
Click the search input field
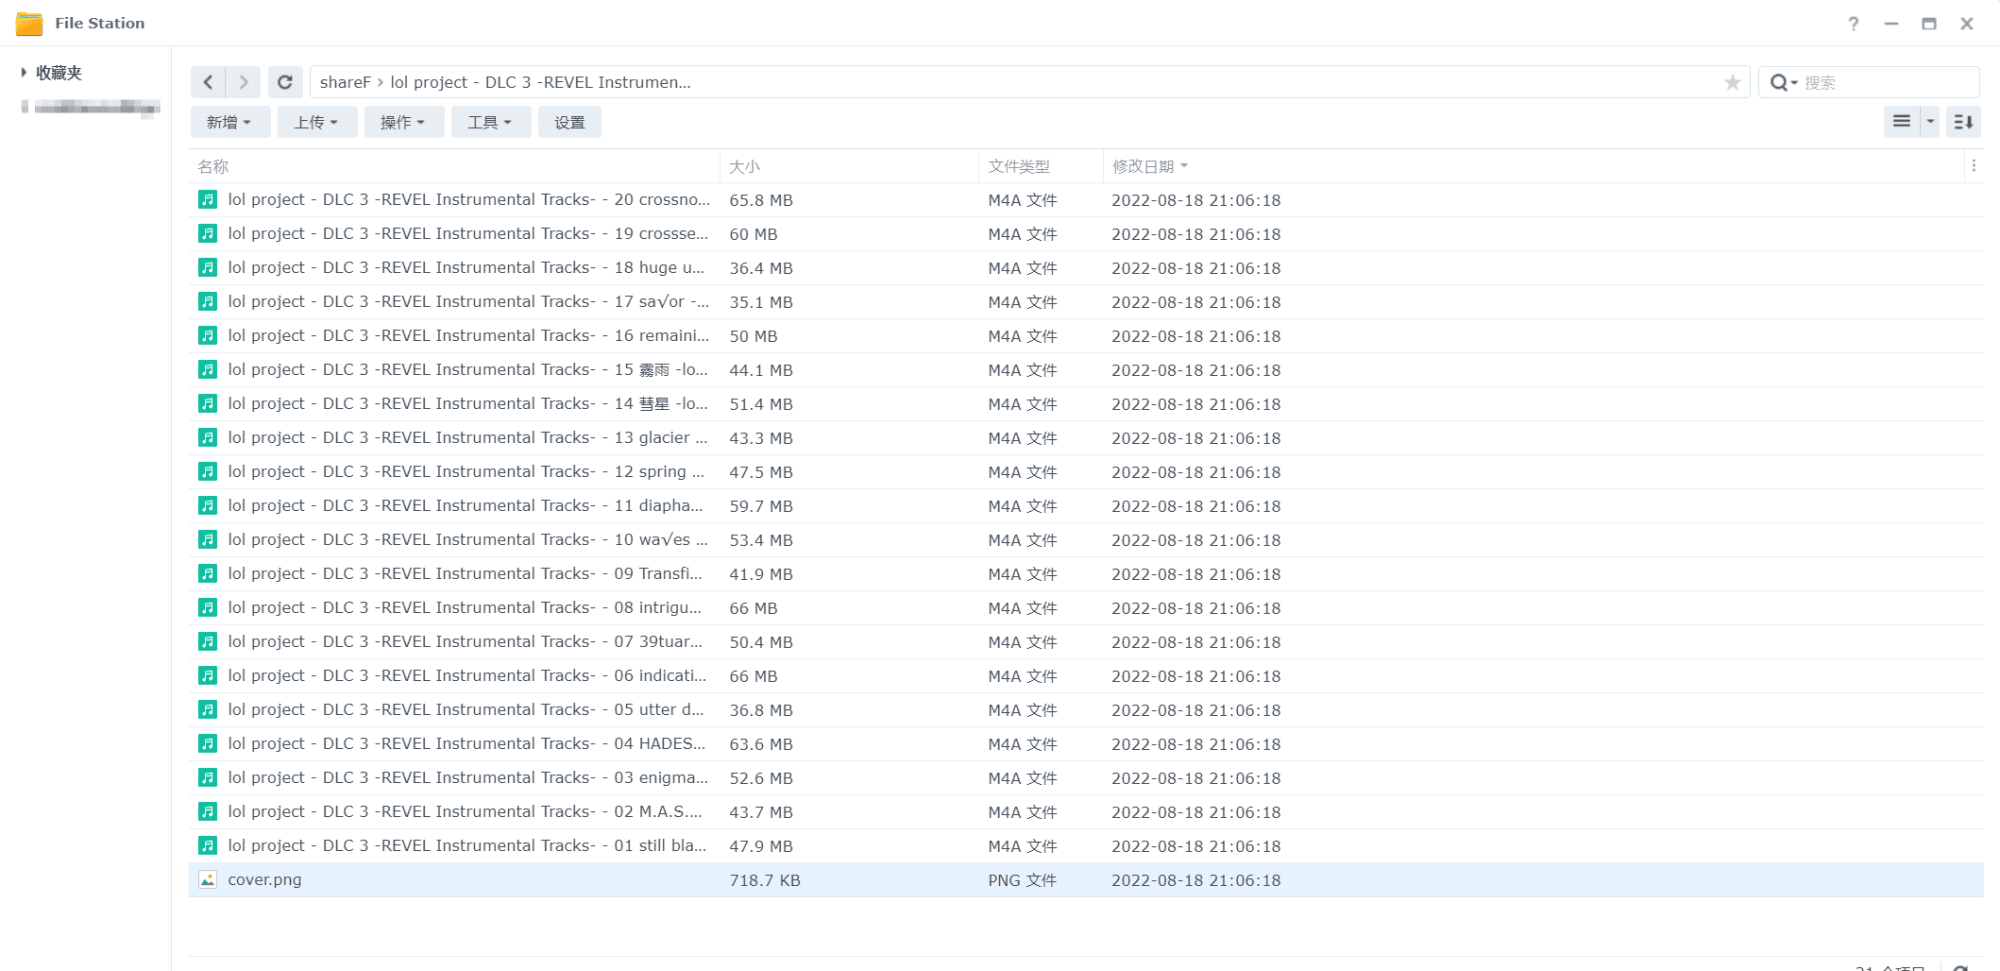tap(1888, 82)
